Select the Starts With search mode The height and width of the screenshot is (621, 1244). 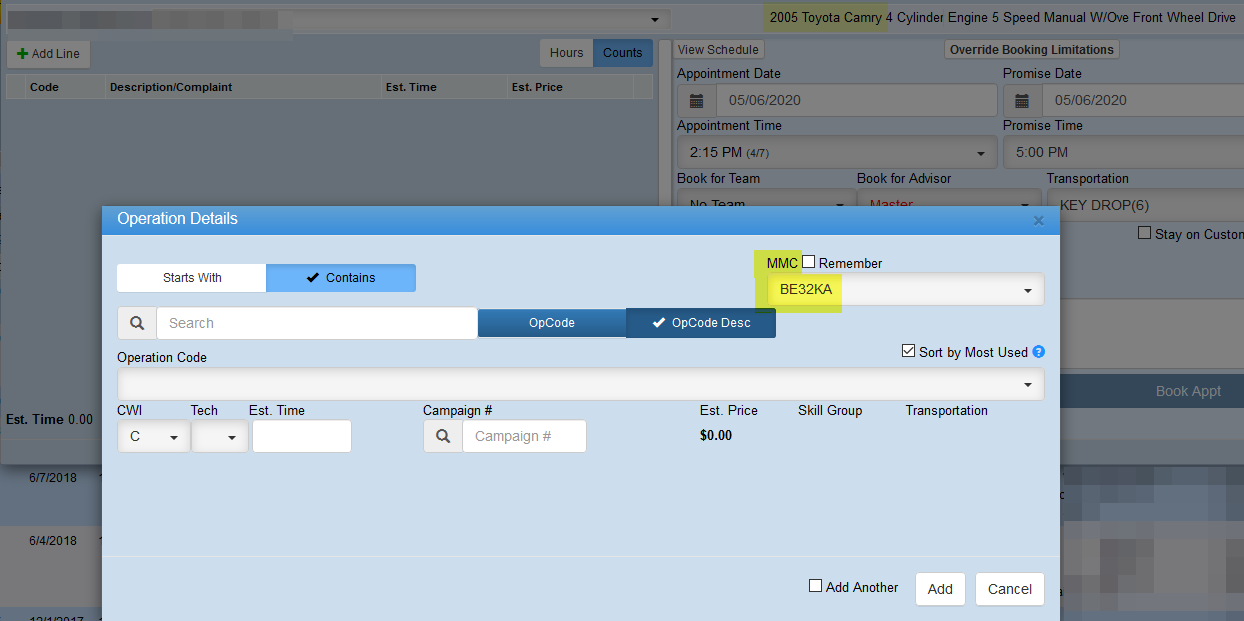(x=192, y=277)
